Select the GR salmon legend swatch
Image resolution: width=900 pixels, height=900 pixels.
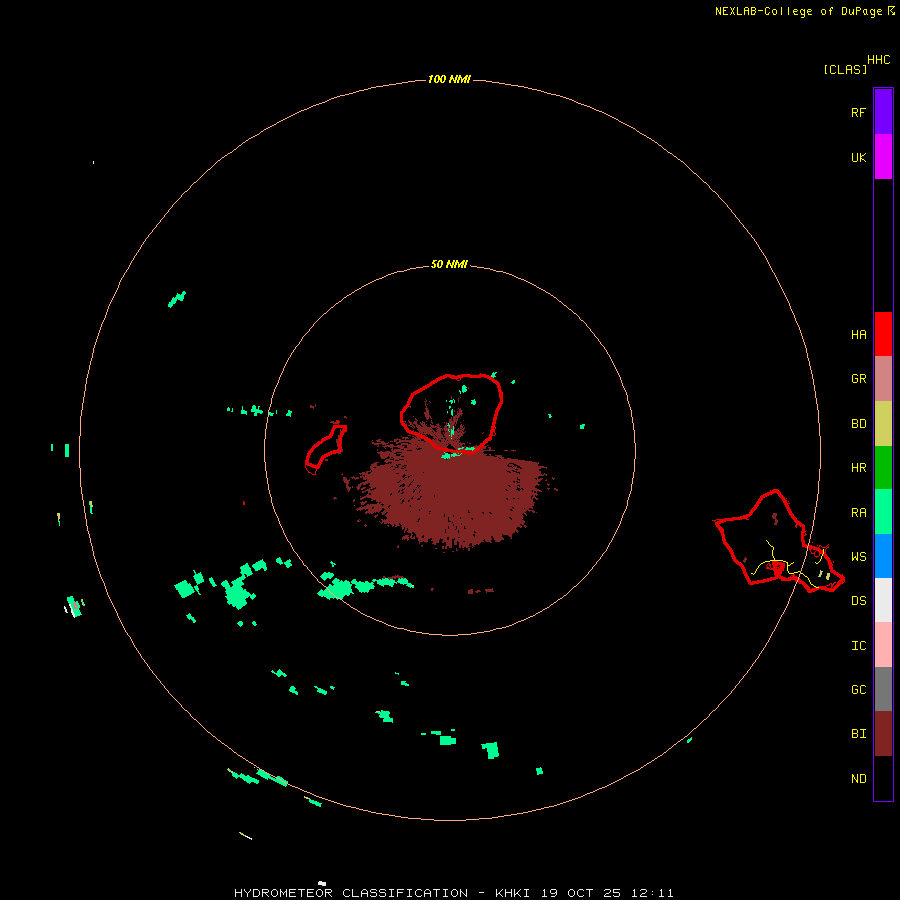point(883,379)
